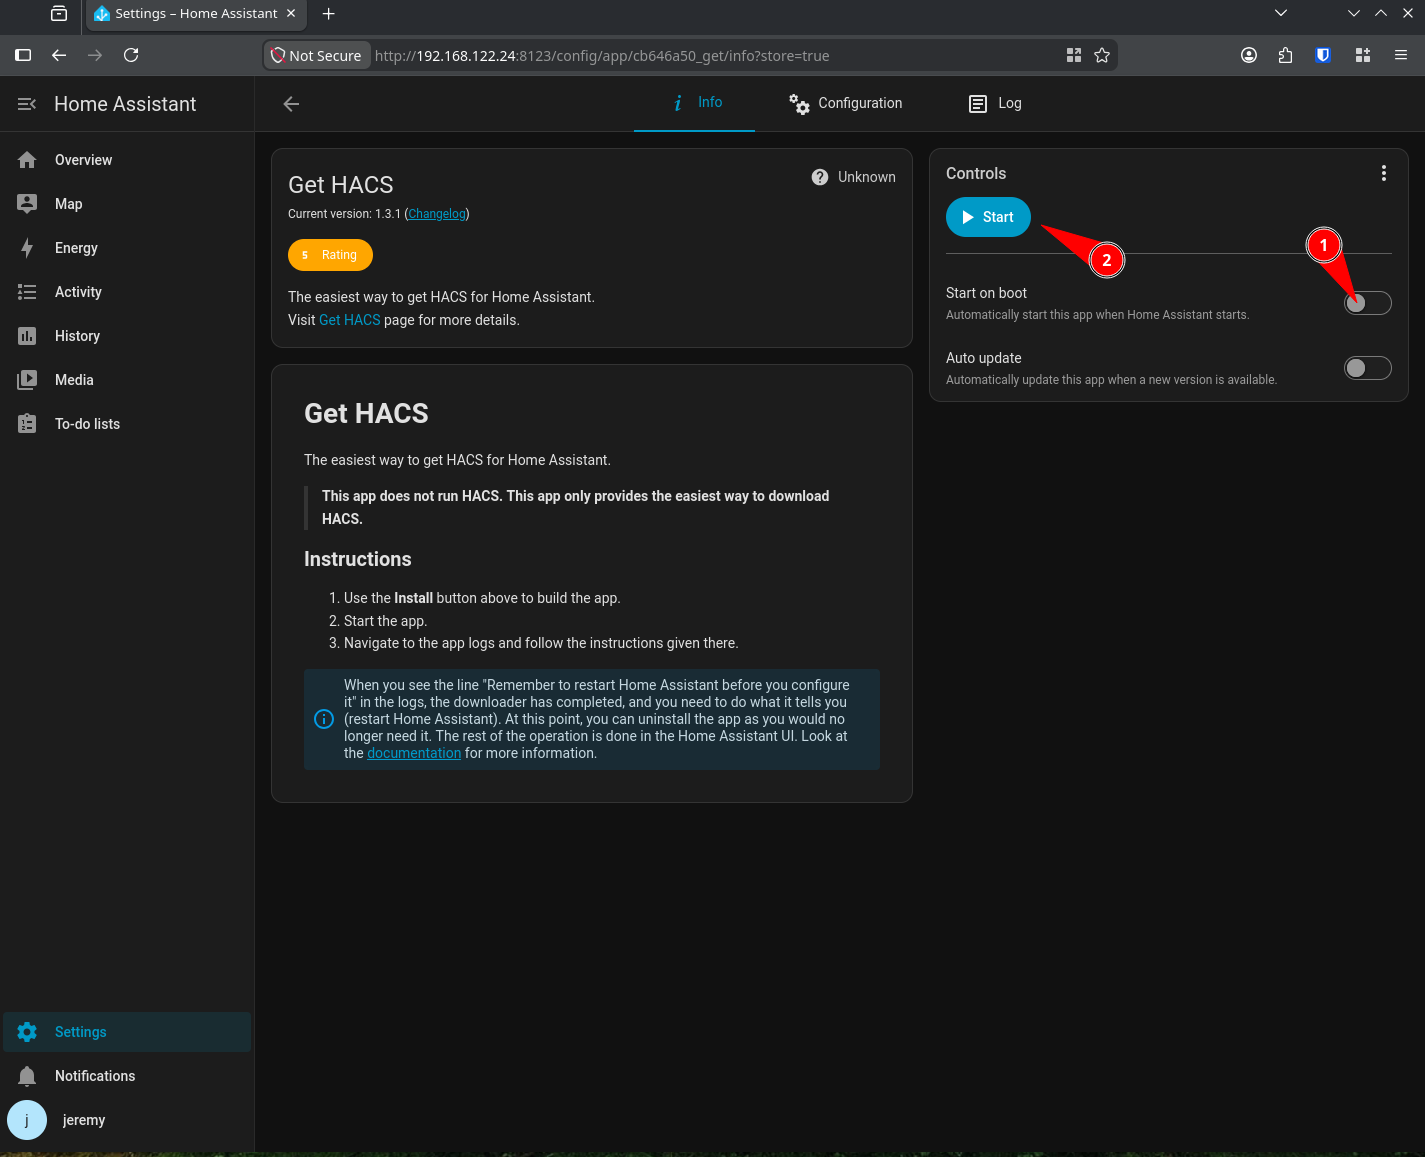Viewport: 1425px width, 1157px height.
Task: Click the Controls panel heading
Action: click(976, 173)
